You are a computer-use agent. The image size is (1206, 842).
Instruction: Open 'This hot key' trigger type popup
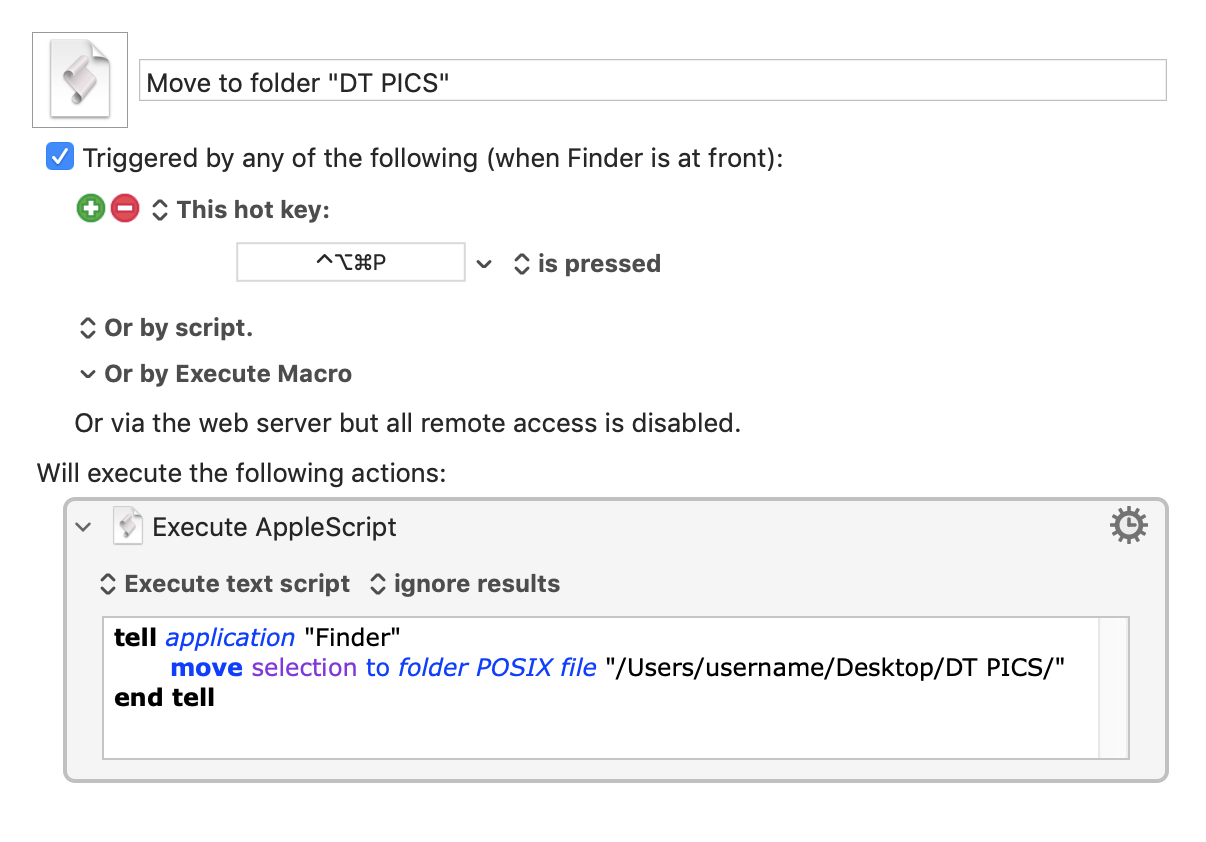(x=241, y=210)
